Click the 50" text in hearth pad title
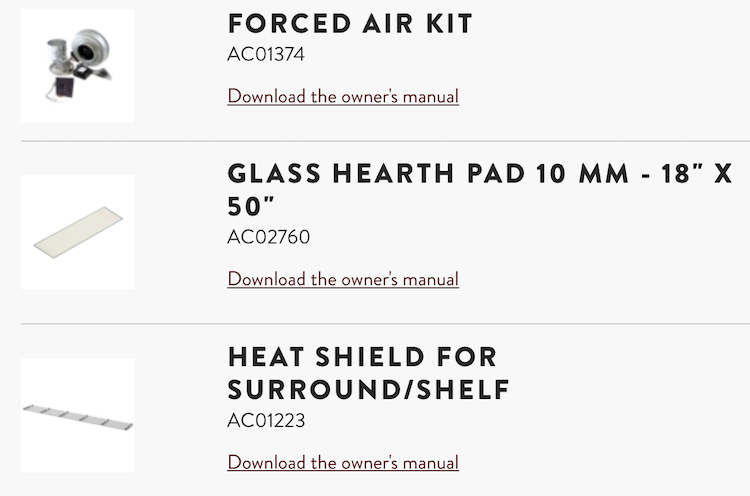 click(251, 206)
